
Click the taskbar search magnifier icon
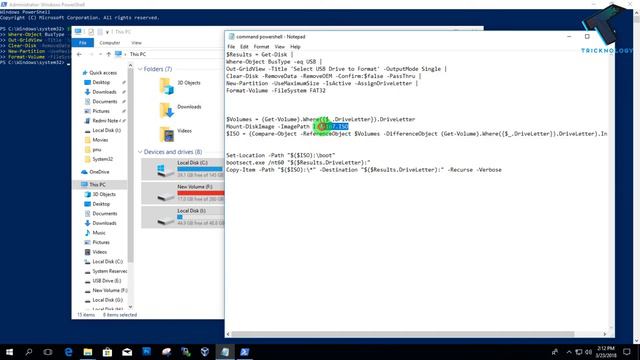tap(29, 352)
